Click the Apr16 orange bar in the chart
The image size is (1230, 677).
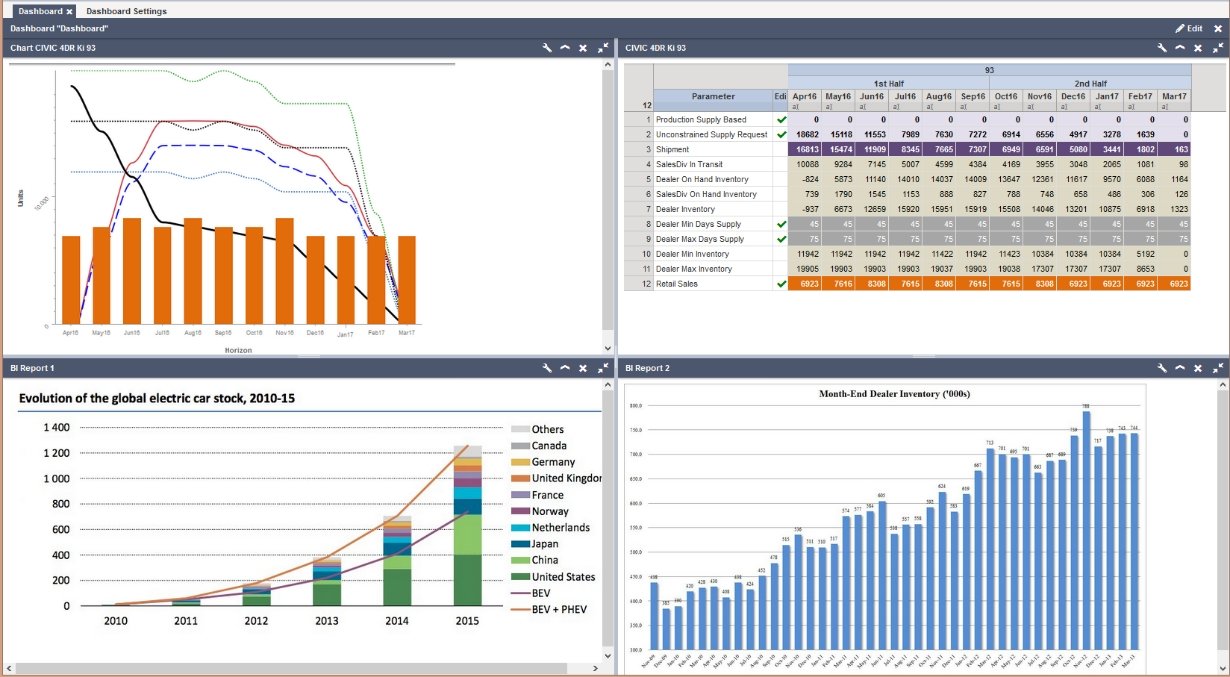71,281
